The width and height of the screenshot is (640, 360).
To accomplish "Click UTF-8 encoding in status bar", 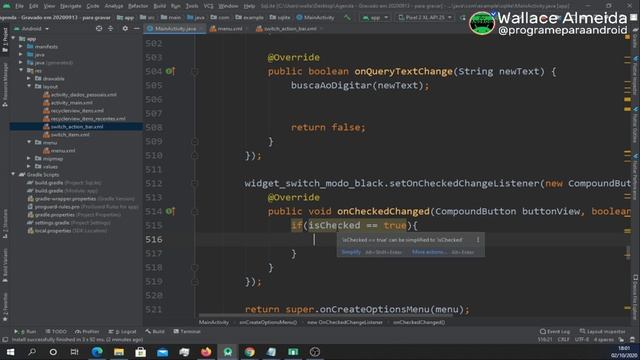I will 582,340.
